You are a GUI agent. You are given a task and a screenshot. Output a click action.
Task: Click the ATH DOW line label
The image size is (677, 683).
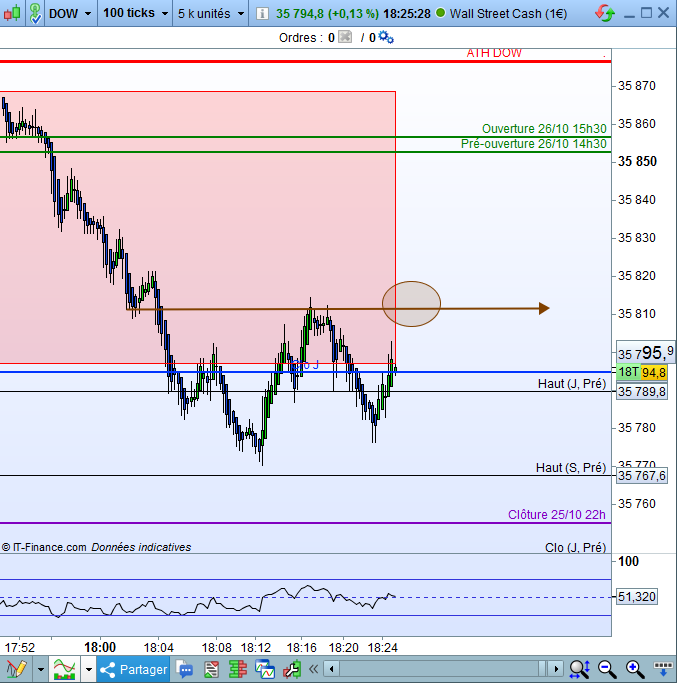tap(494, 53)
